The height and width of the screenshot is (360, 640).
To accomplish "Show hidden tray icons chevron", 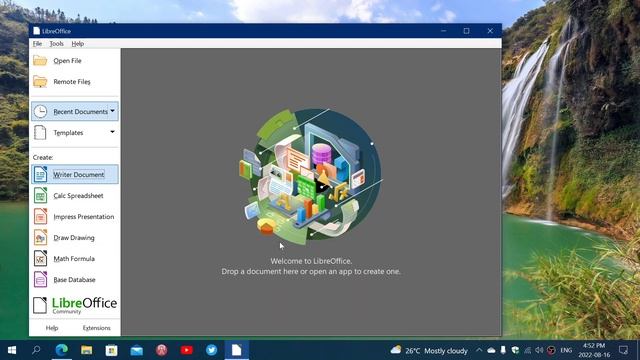I will pos(479,350).
